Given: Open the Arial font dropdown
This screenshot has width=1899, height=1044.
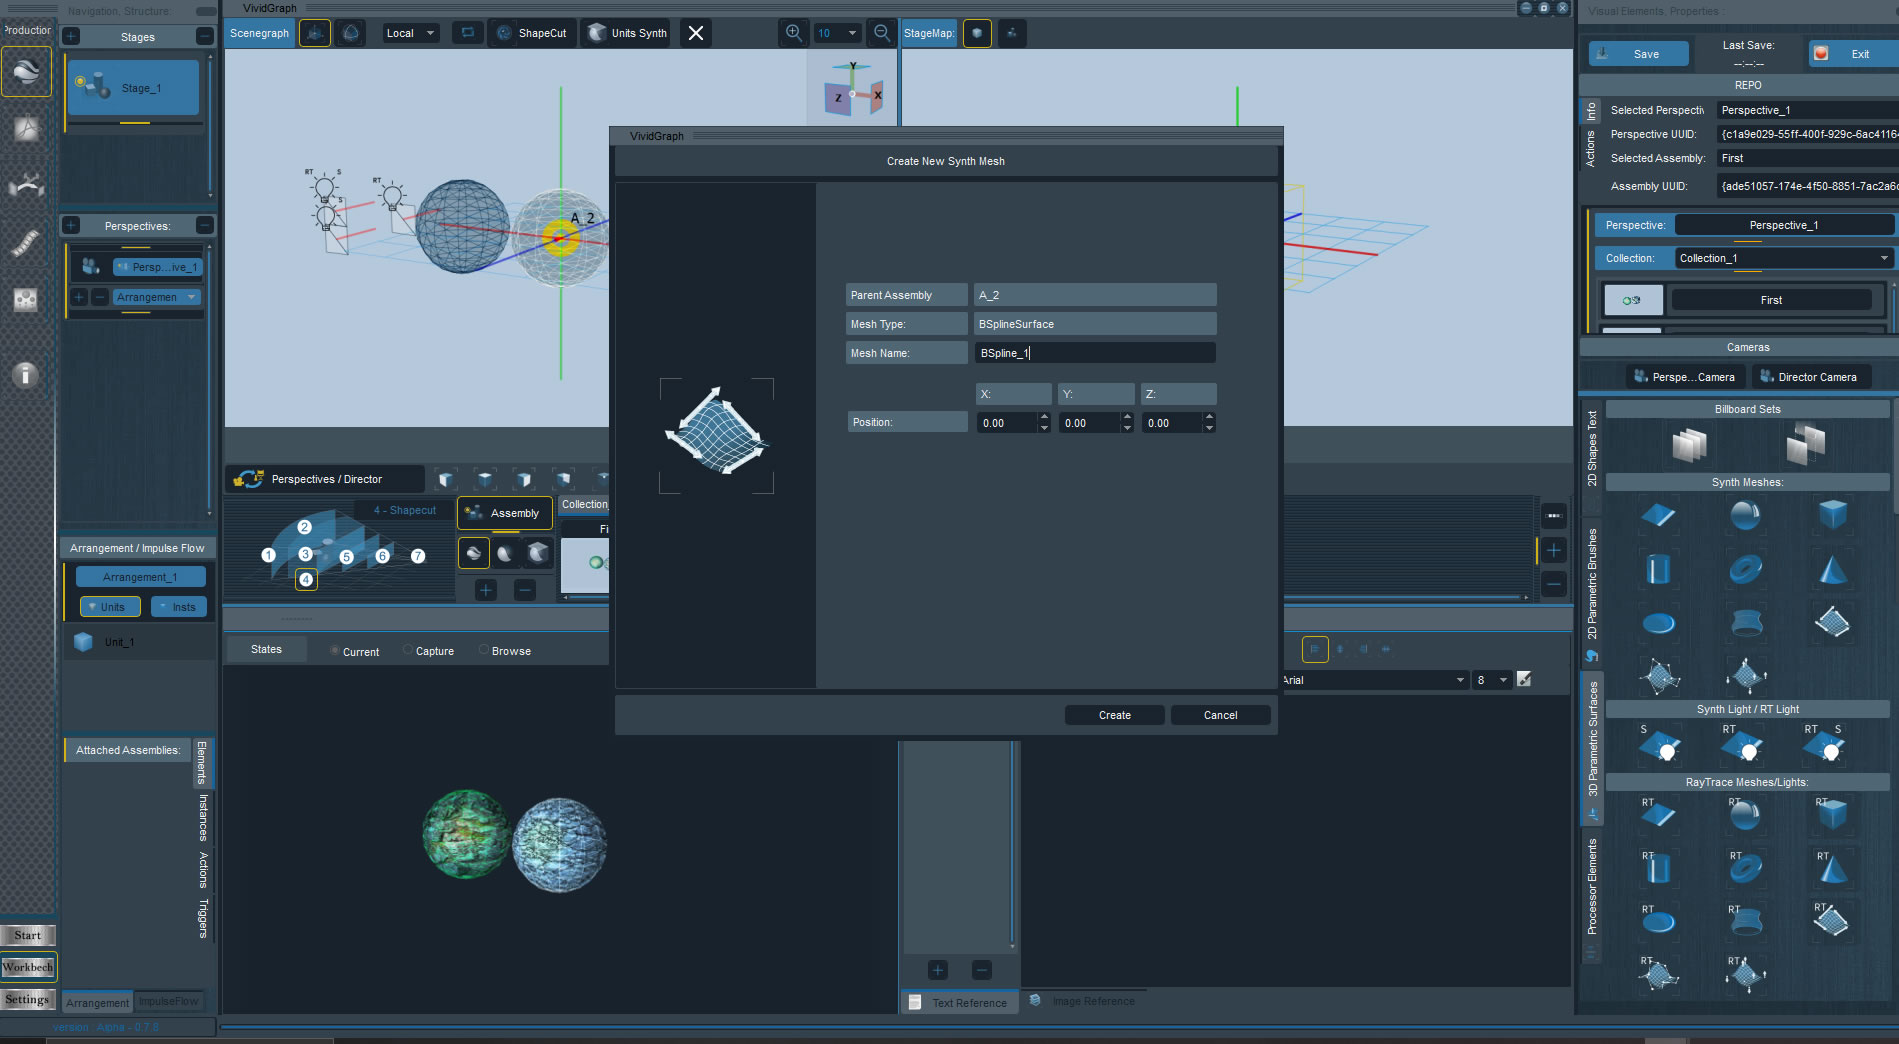Looking at the screenshot, I should pos(1373,680).
